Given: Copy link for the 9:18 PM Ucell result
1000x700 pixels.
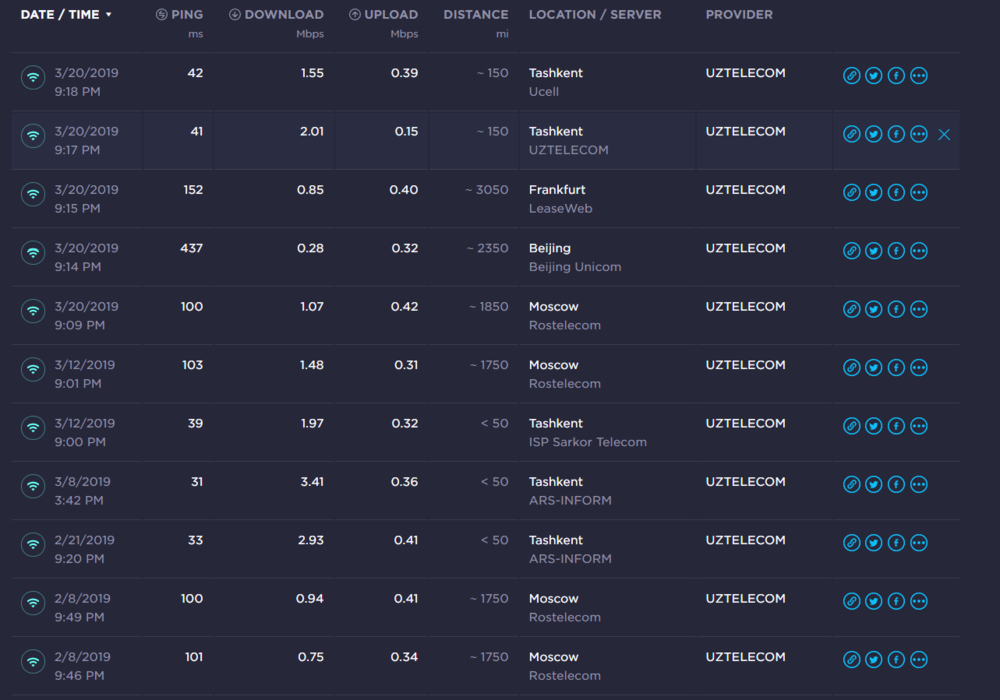Looking at the screenshot, I should tap(851, 76).
